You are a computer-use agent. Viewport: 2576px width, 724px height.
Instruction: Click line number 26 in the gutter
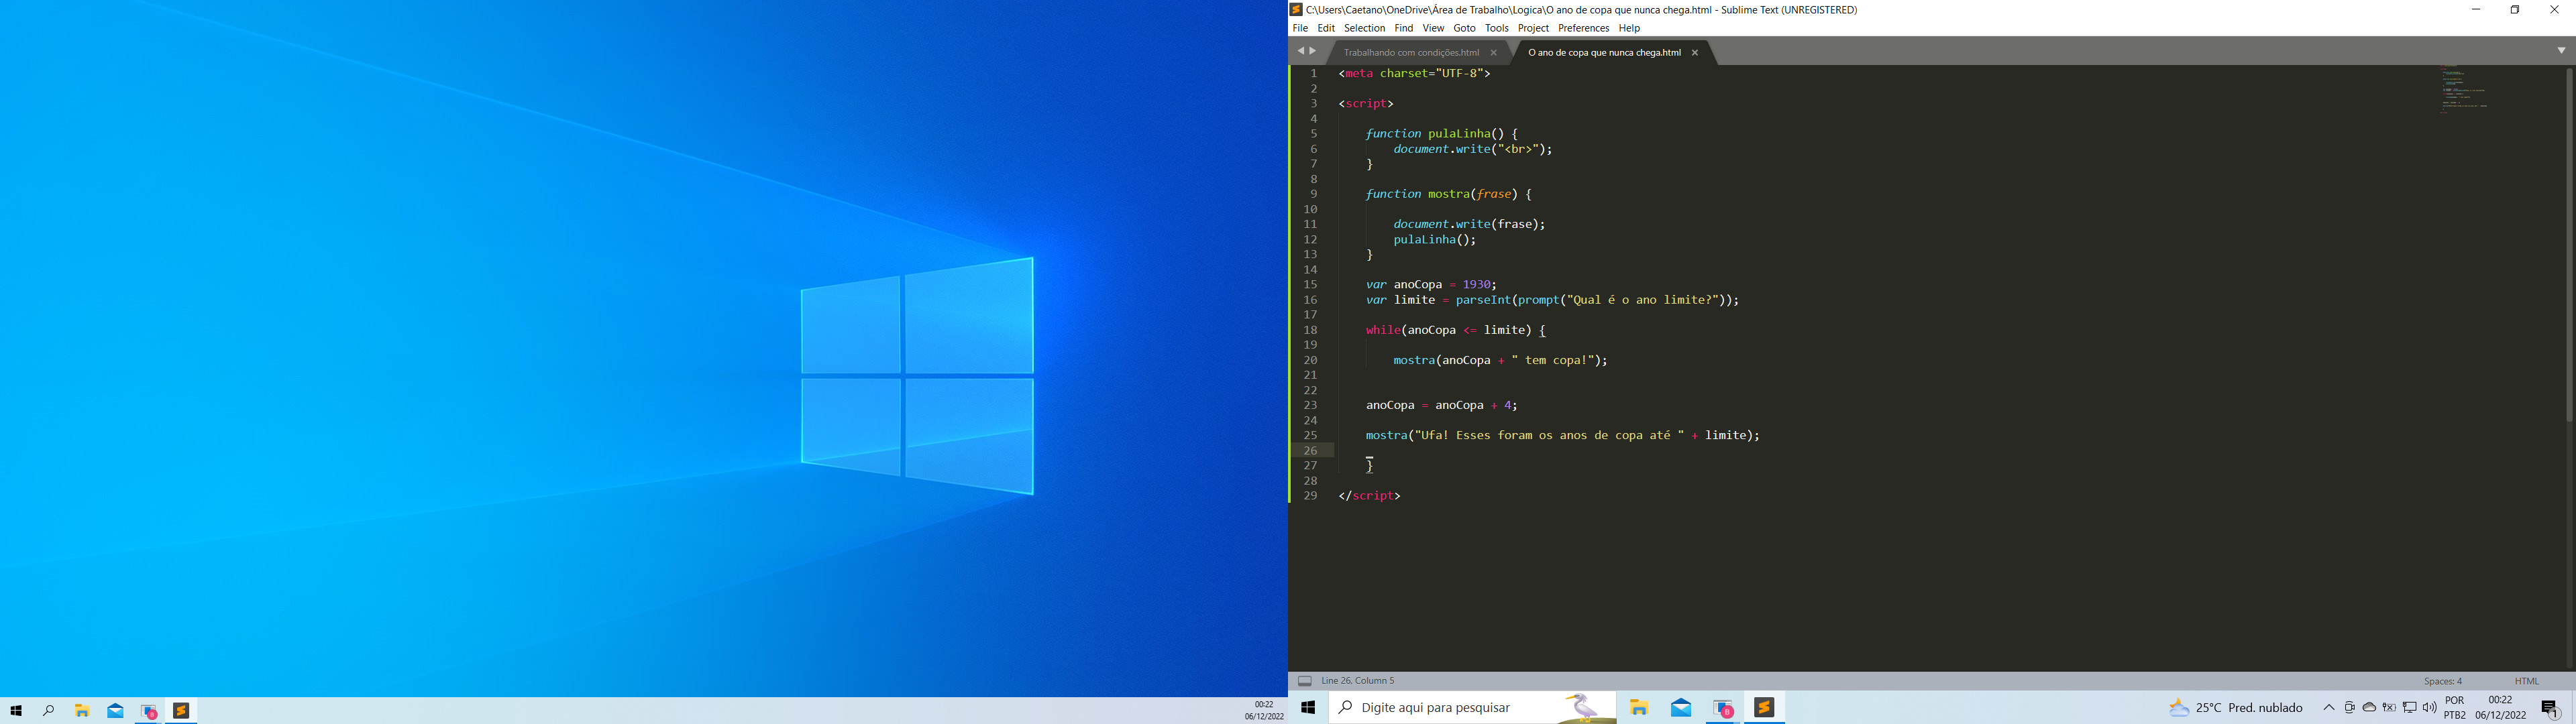pos(1310,451)
